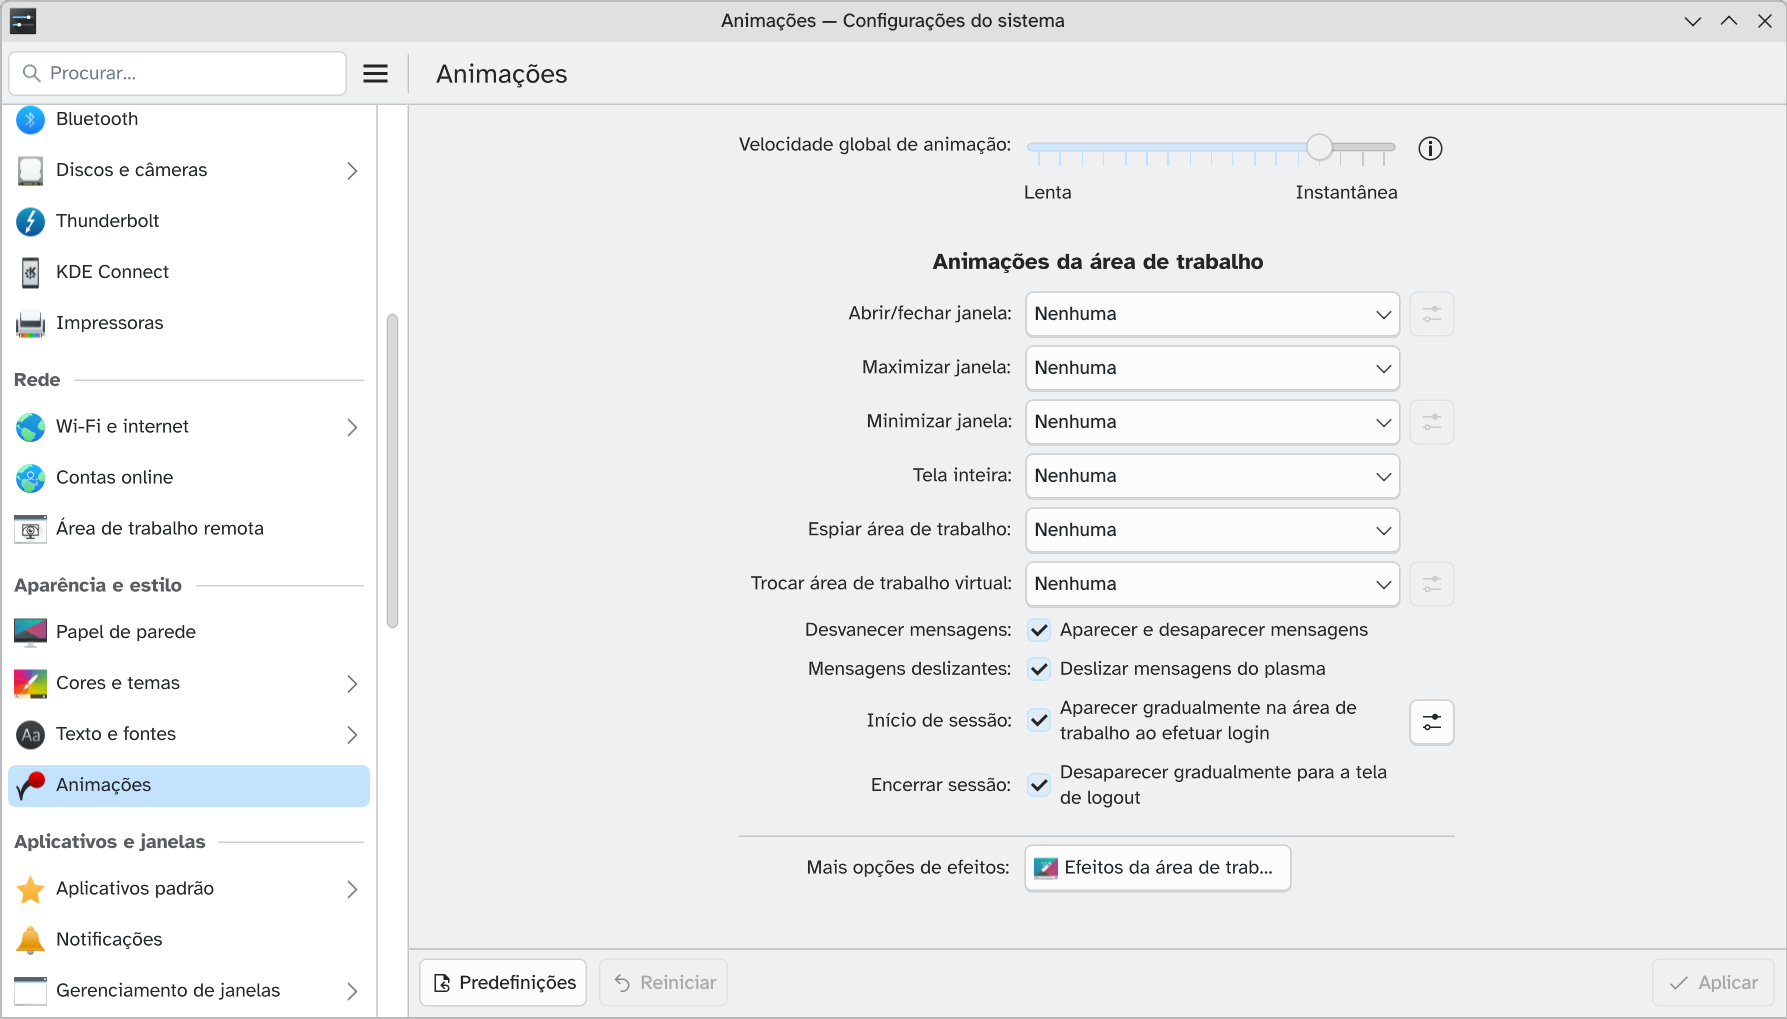Screen dimensions: 1787x1019
Task: Open Trocar área de trabalho virtual dropdown
Action: pyautogui.click(x=1212, y=584)
